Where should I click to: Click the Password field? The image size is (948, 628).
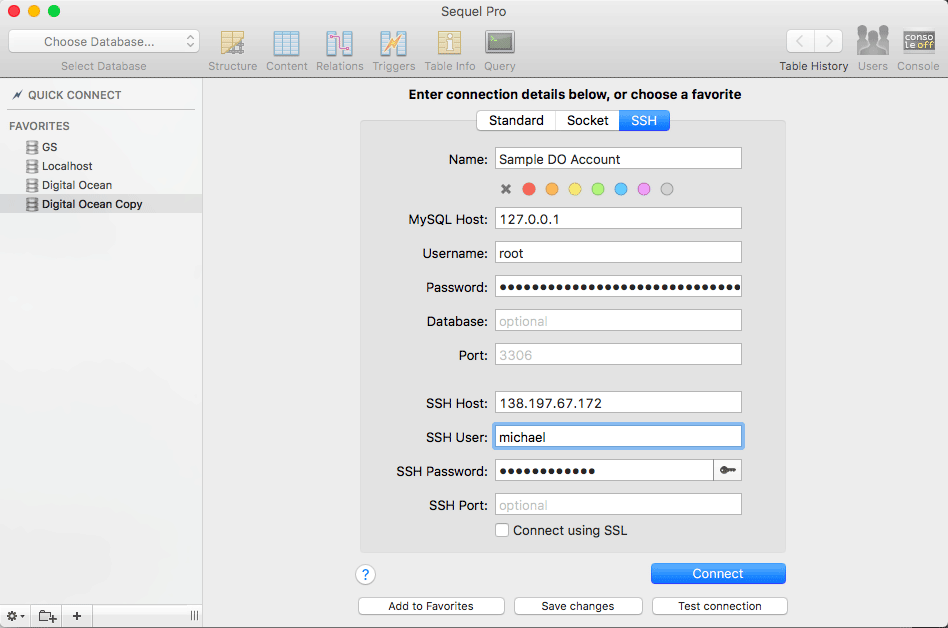[618, 286]
